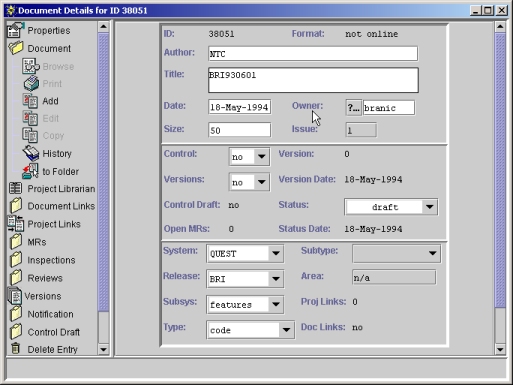The width and height of the screenshot is (513, 385).
Task: Click the Document Links label
Action: [x=61, y=206]
